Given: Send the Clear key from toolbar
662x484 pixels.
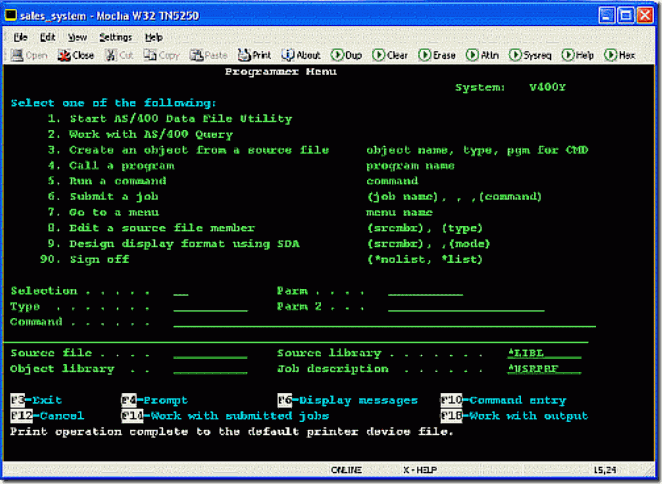Looking at the screenshot, I should click(x=390, y=55).
